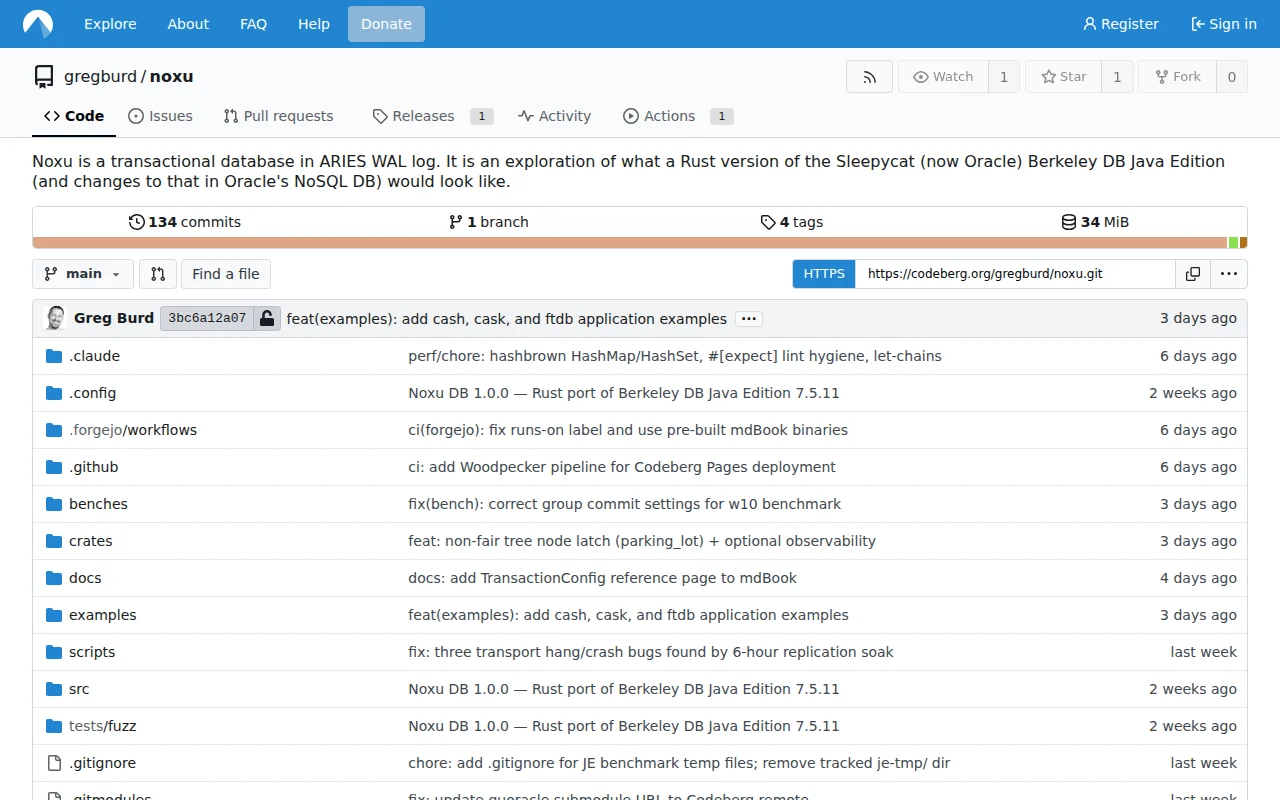
Task: Click the Watch button
Action: tap(943, 77)
